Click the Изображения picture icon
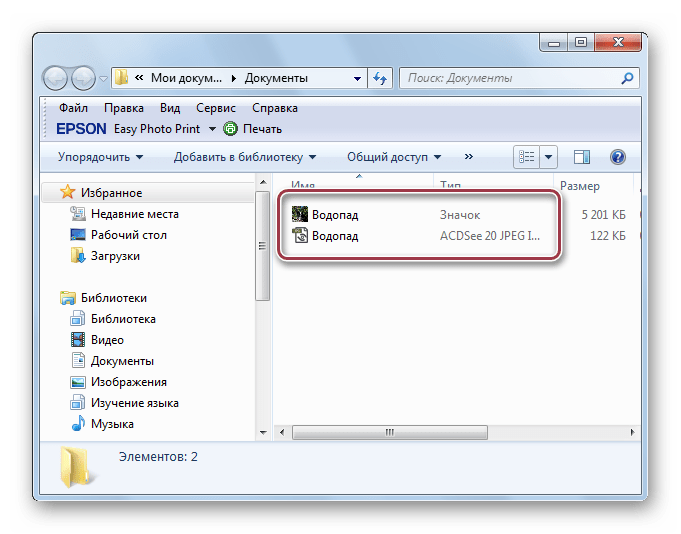 [x=78, y=382]
